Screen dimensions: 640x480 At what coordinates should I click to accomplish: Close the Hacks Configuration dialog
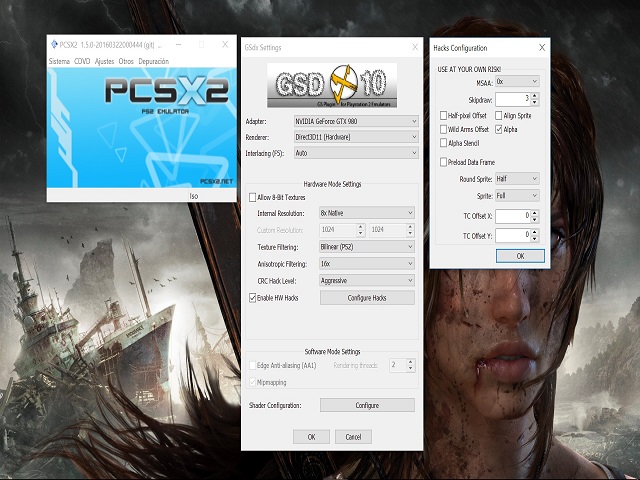[542, 48]
